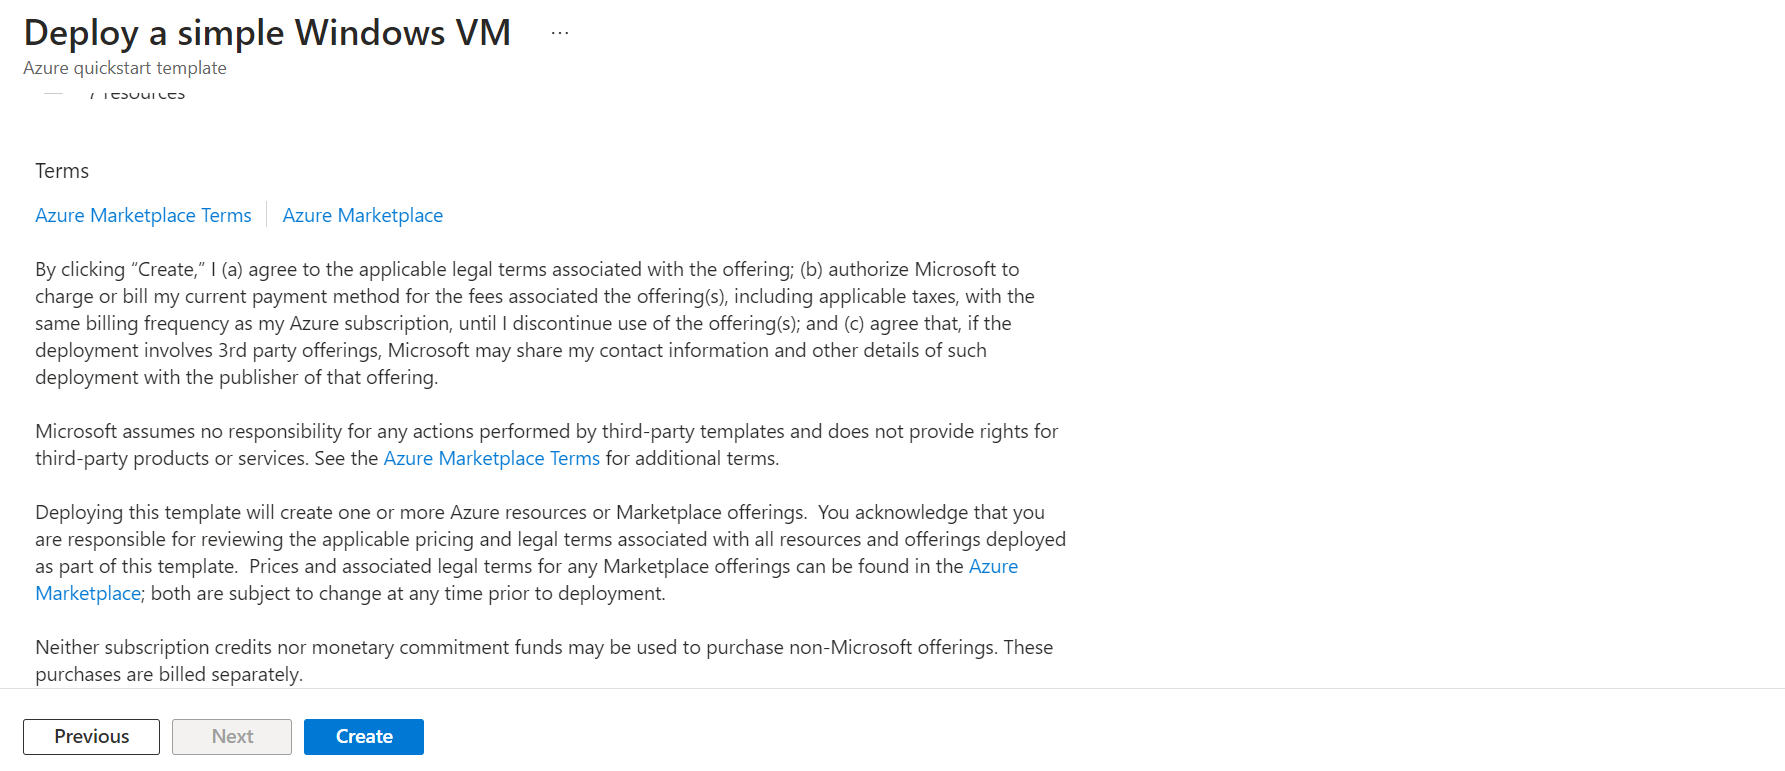Click the "deployment with the publisher" line

point(236,378)
